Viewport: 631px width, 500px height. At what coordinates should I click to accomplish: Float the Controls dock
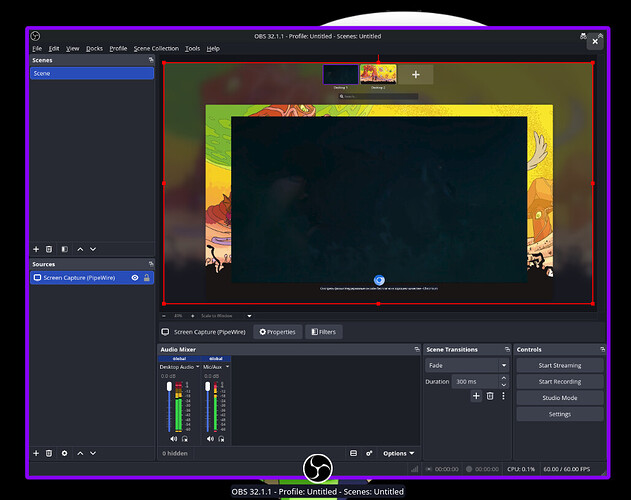[602, 349]
